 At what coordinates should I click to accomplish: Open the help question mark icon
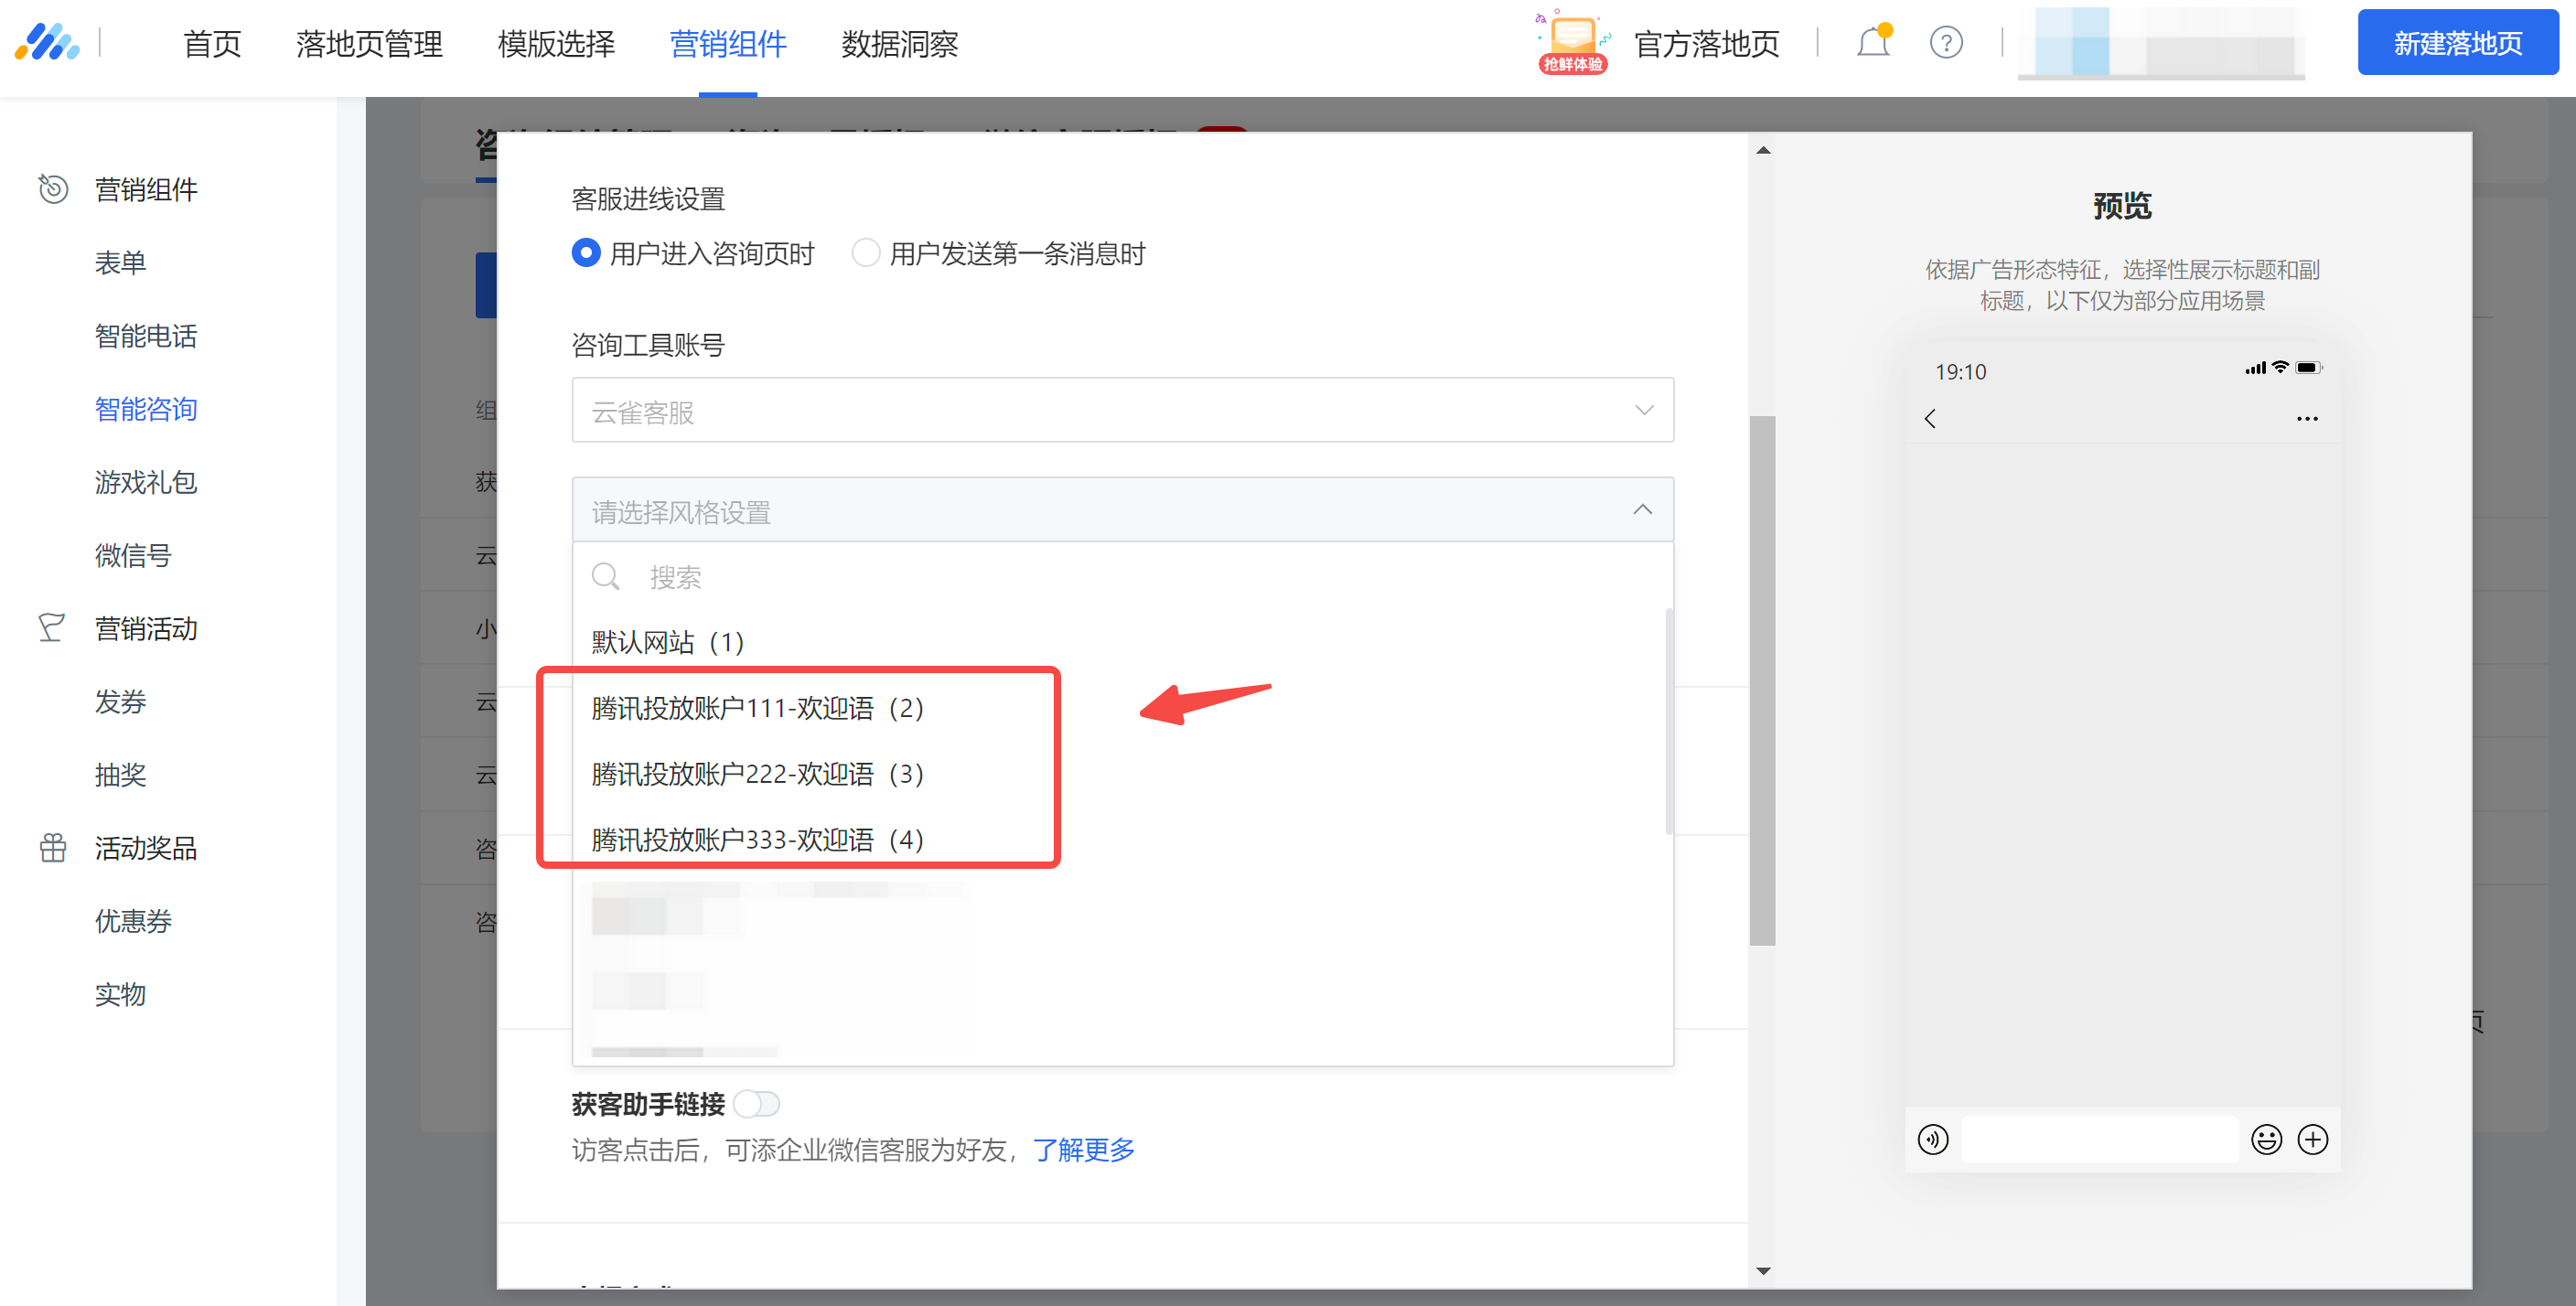pyautogui.click(x=1945, y=43)
